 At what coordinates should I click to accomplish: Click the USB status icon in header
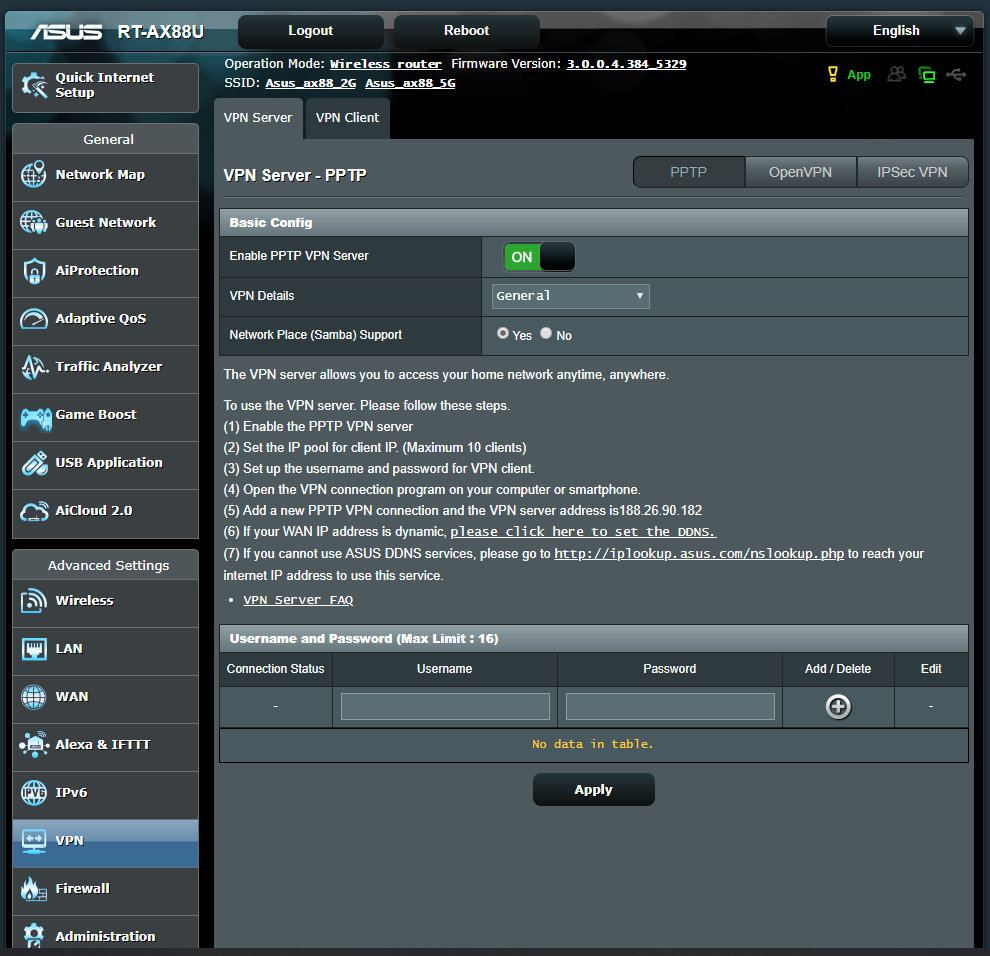click(x=956, y=75)
